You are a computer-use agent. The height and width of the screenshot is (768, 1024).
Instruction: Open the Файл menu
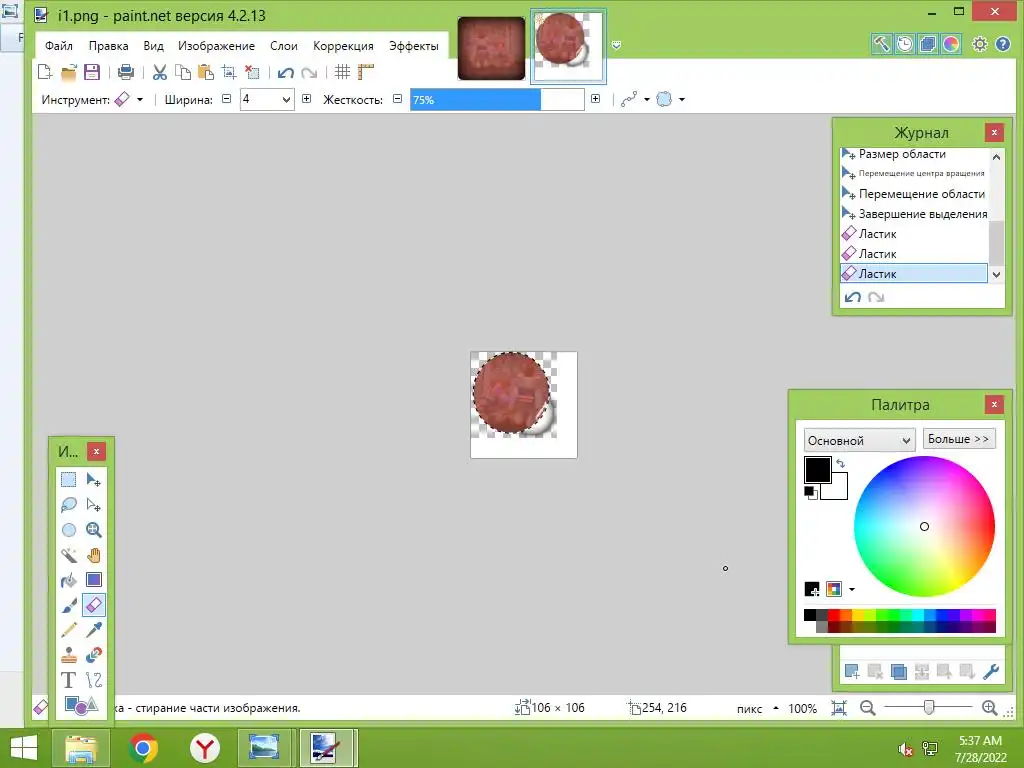point(59,46)
